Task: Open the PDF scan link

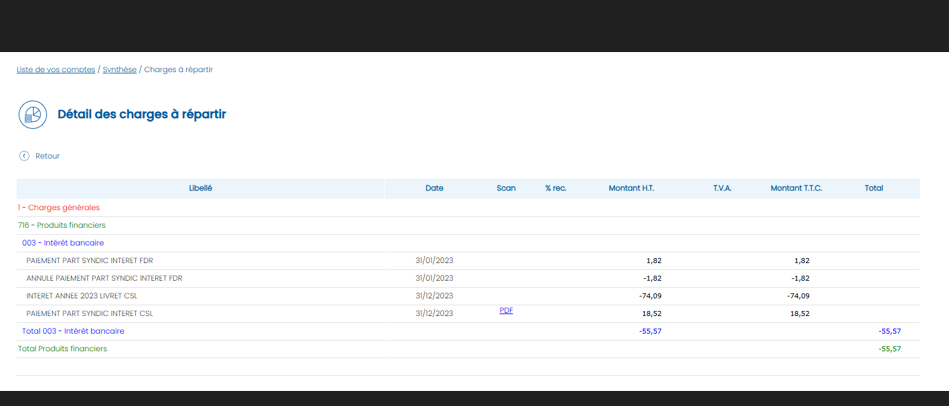Action: coord(506,310)
